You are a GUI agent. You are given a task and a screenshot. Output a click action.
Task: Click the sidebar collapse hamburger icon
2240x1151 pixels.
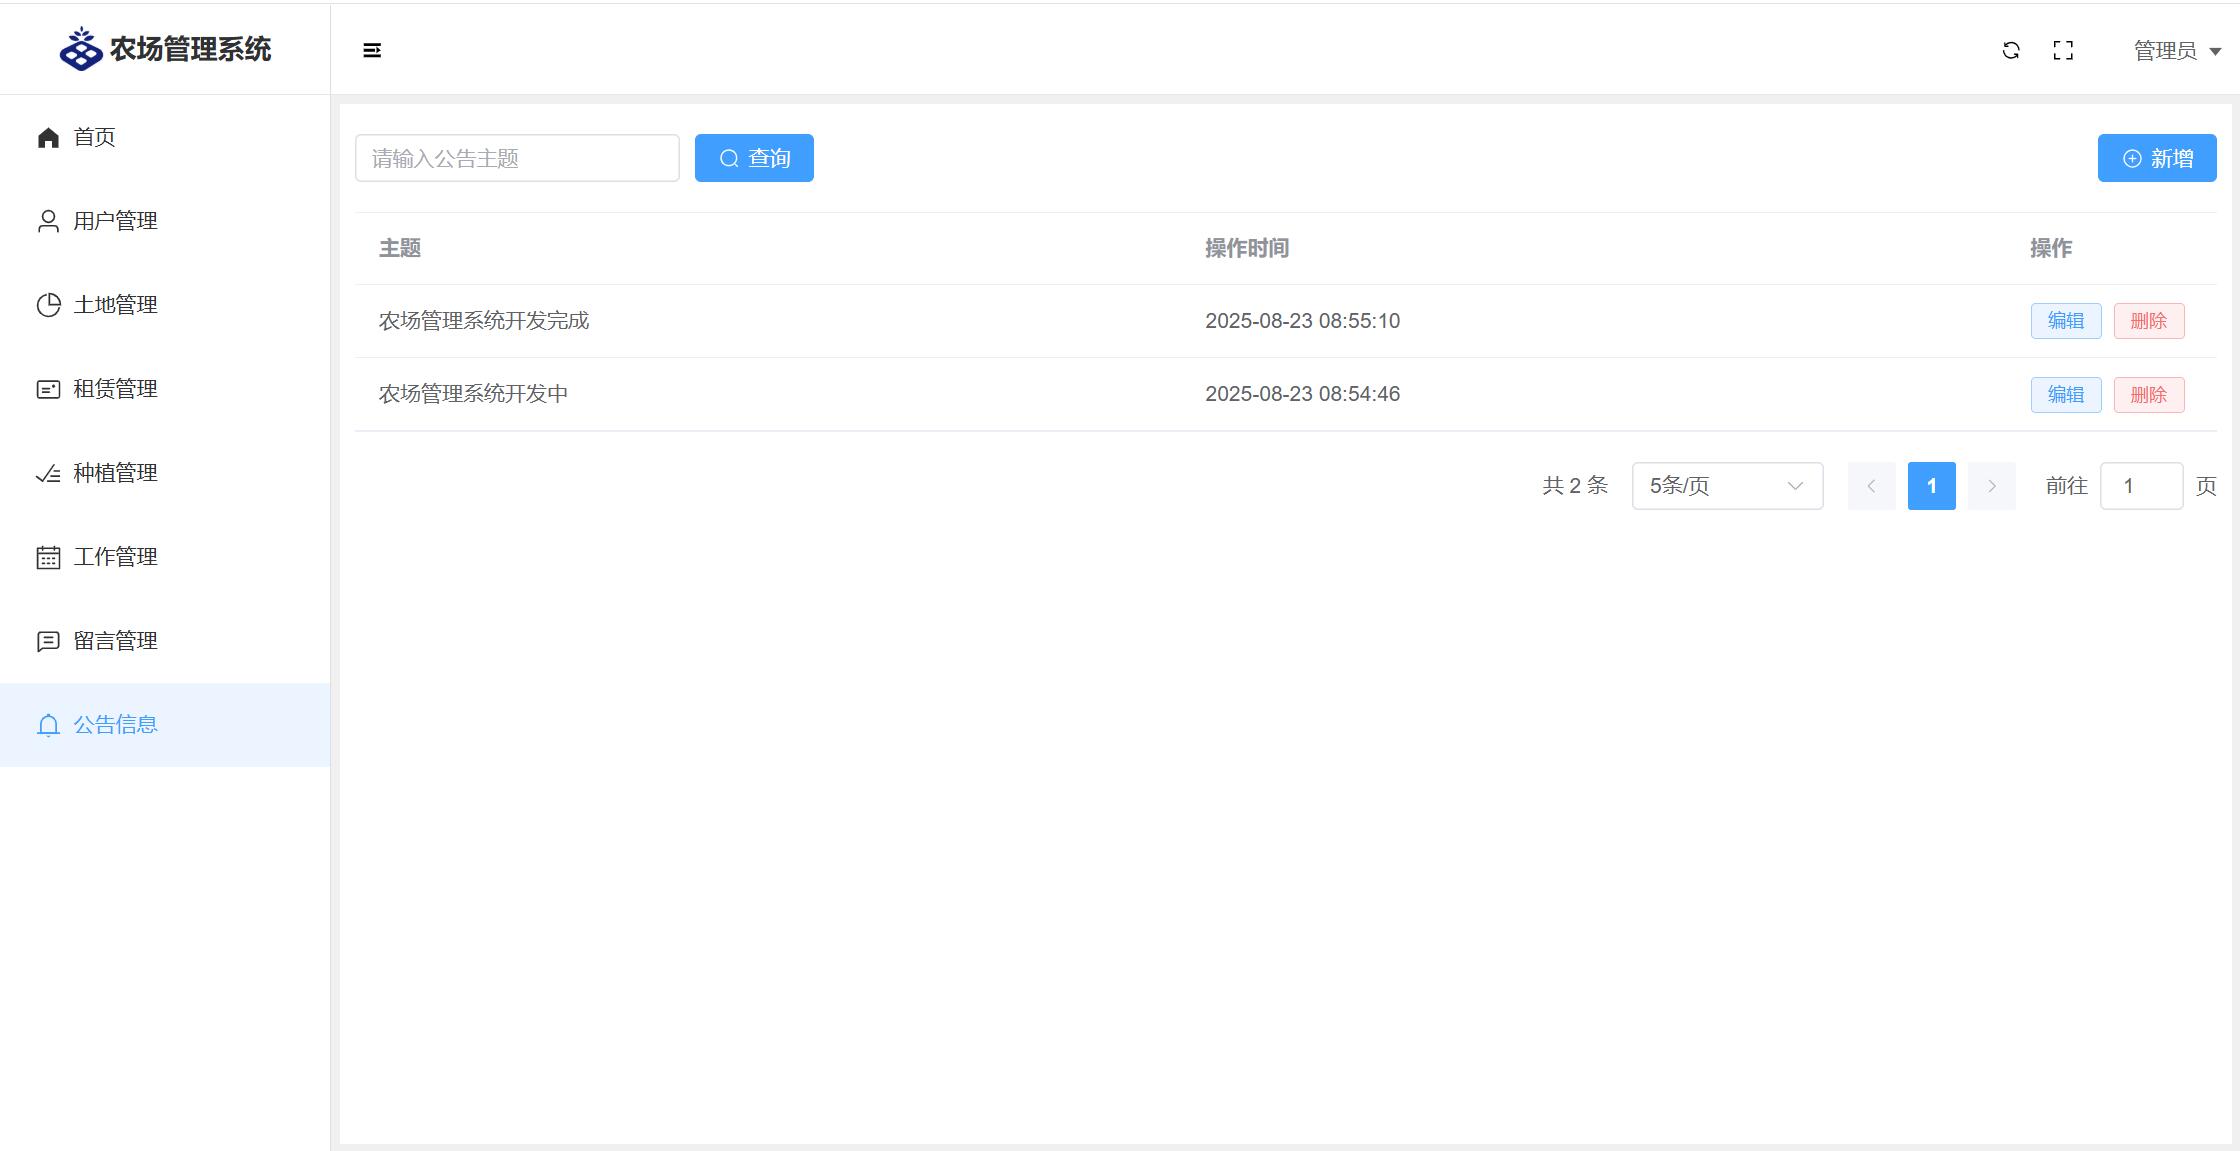coord(372,50)
